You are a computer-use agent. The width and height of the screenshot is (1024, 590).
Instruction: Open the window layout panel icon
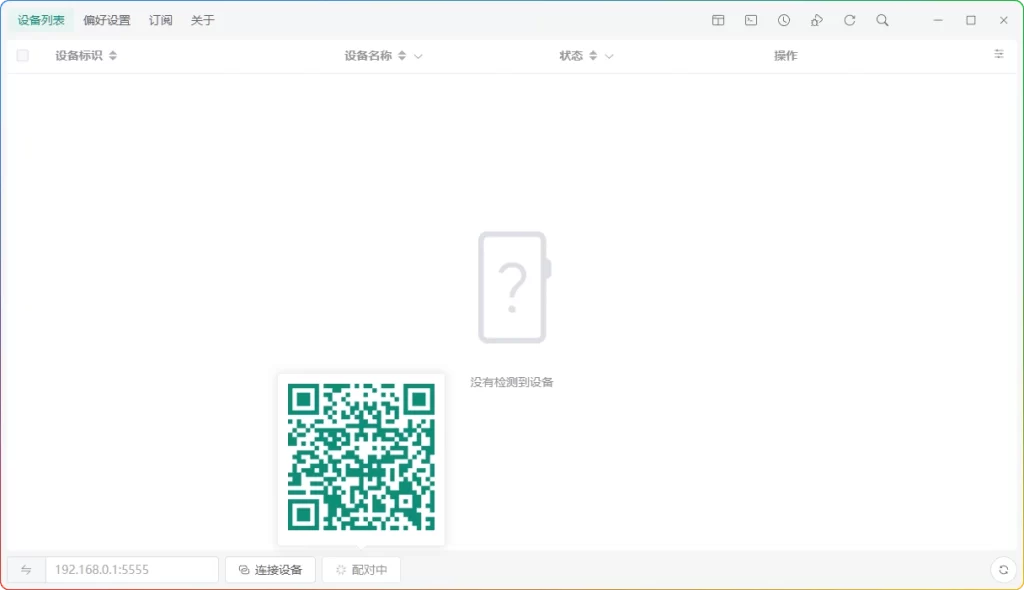(718, 20)
